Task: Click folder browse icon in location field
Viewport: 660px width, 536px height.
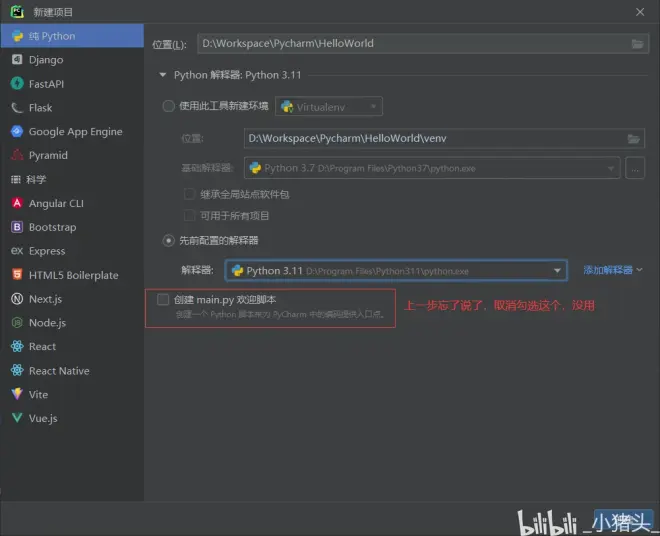Action: pos(638,44)
